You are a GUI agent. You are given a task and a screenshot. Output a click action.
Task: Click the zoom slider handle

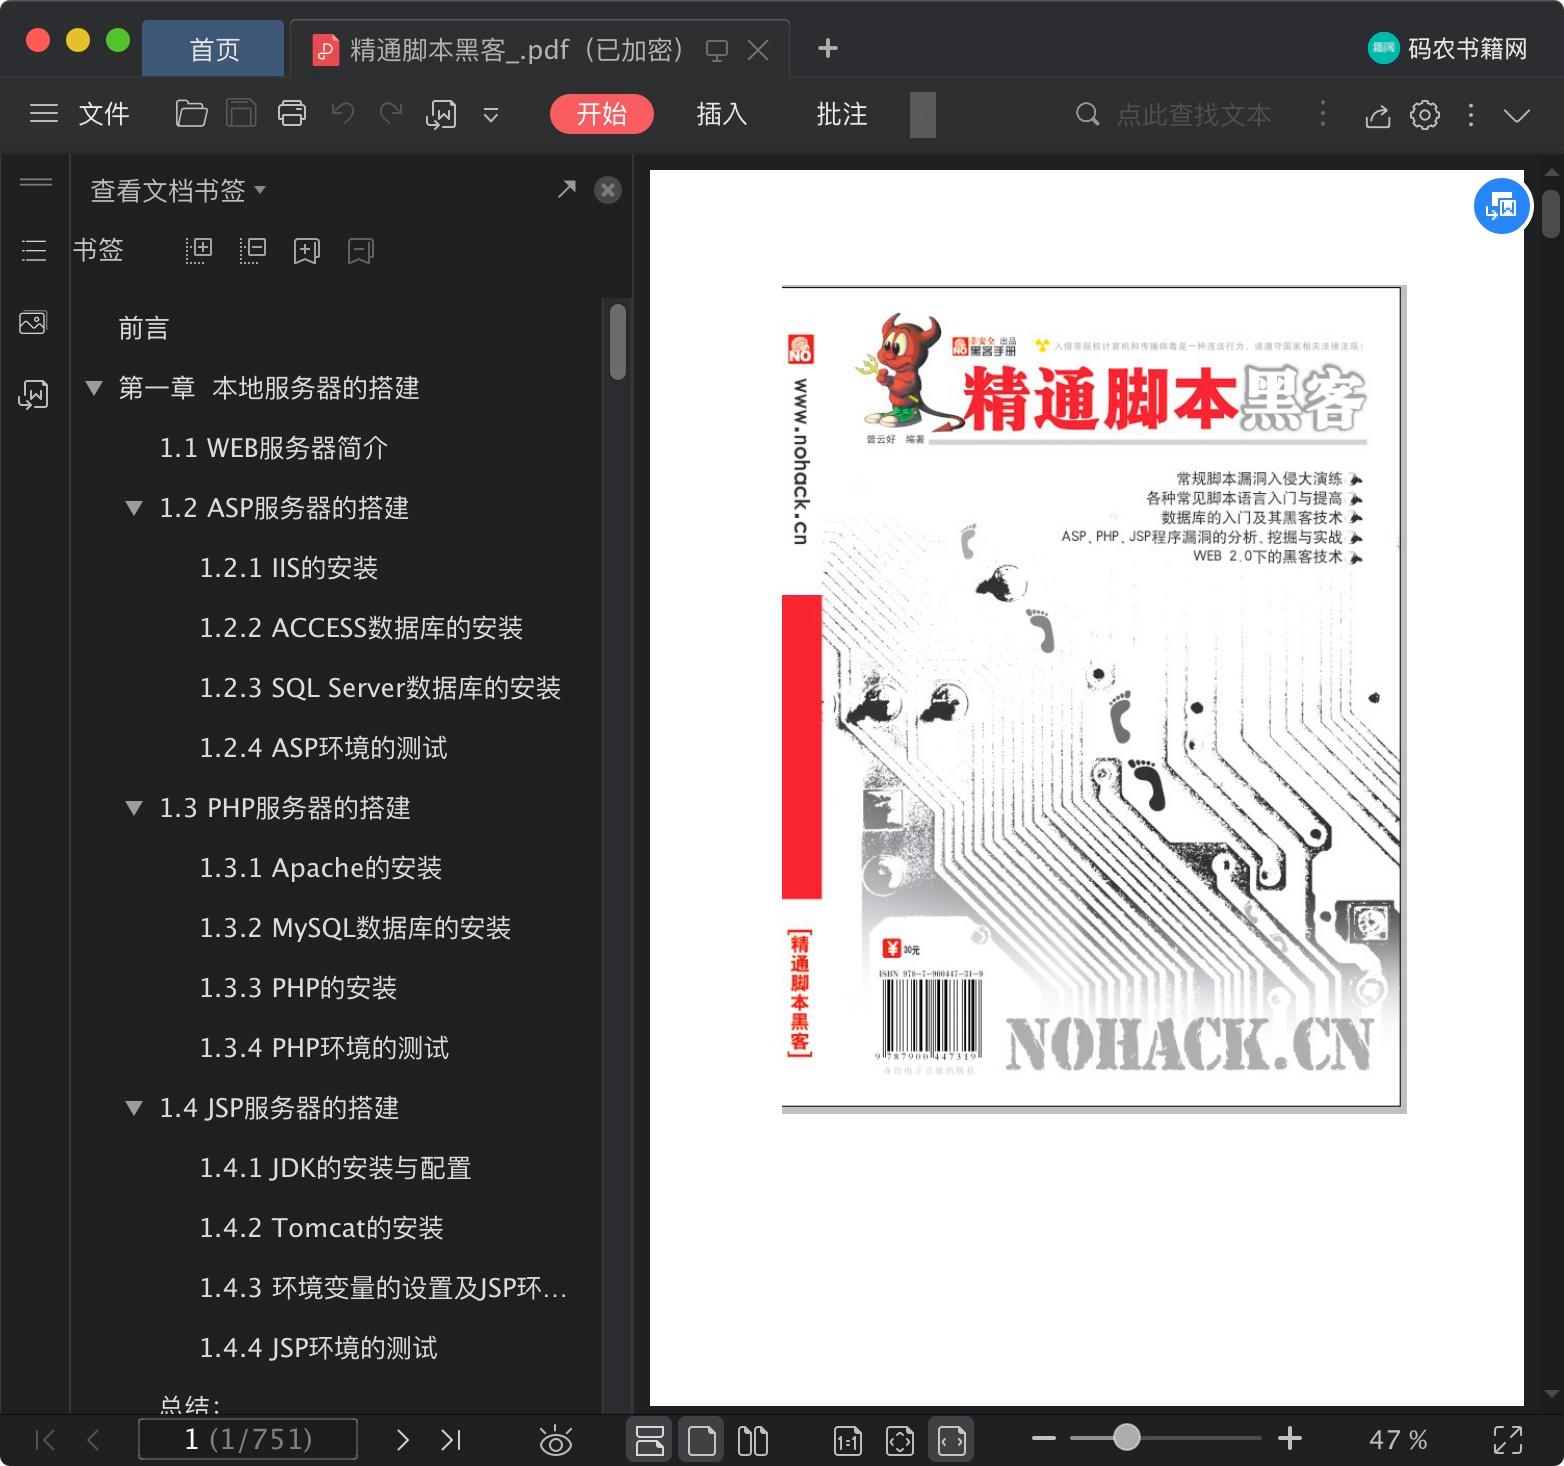coord(1127,1438)
